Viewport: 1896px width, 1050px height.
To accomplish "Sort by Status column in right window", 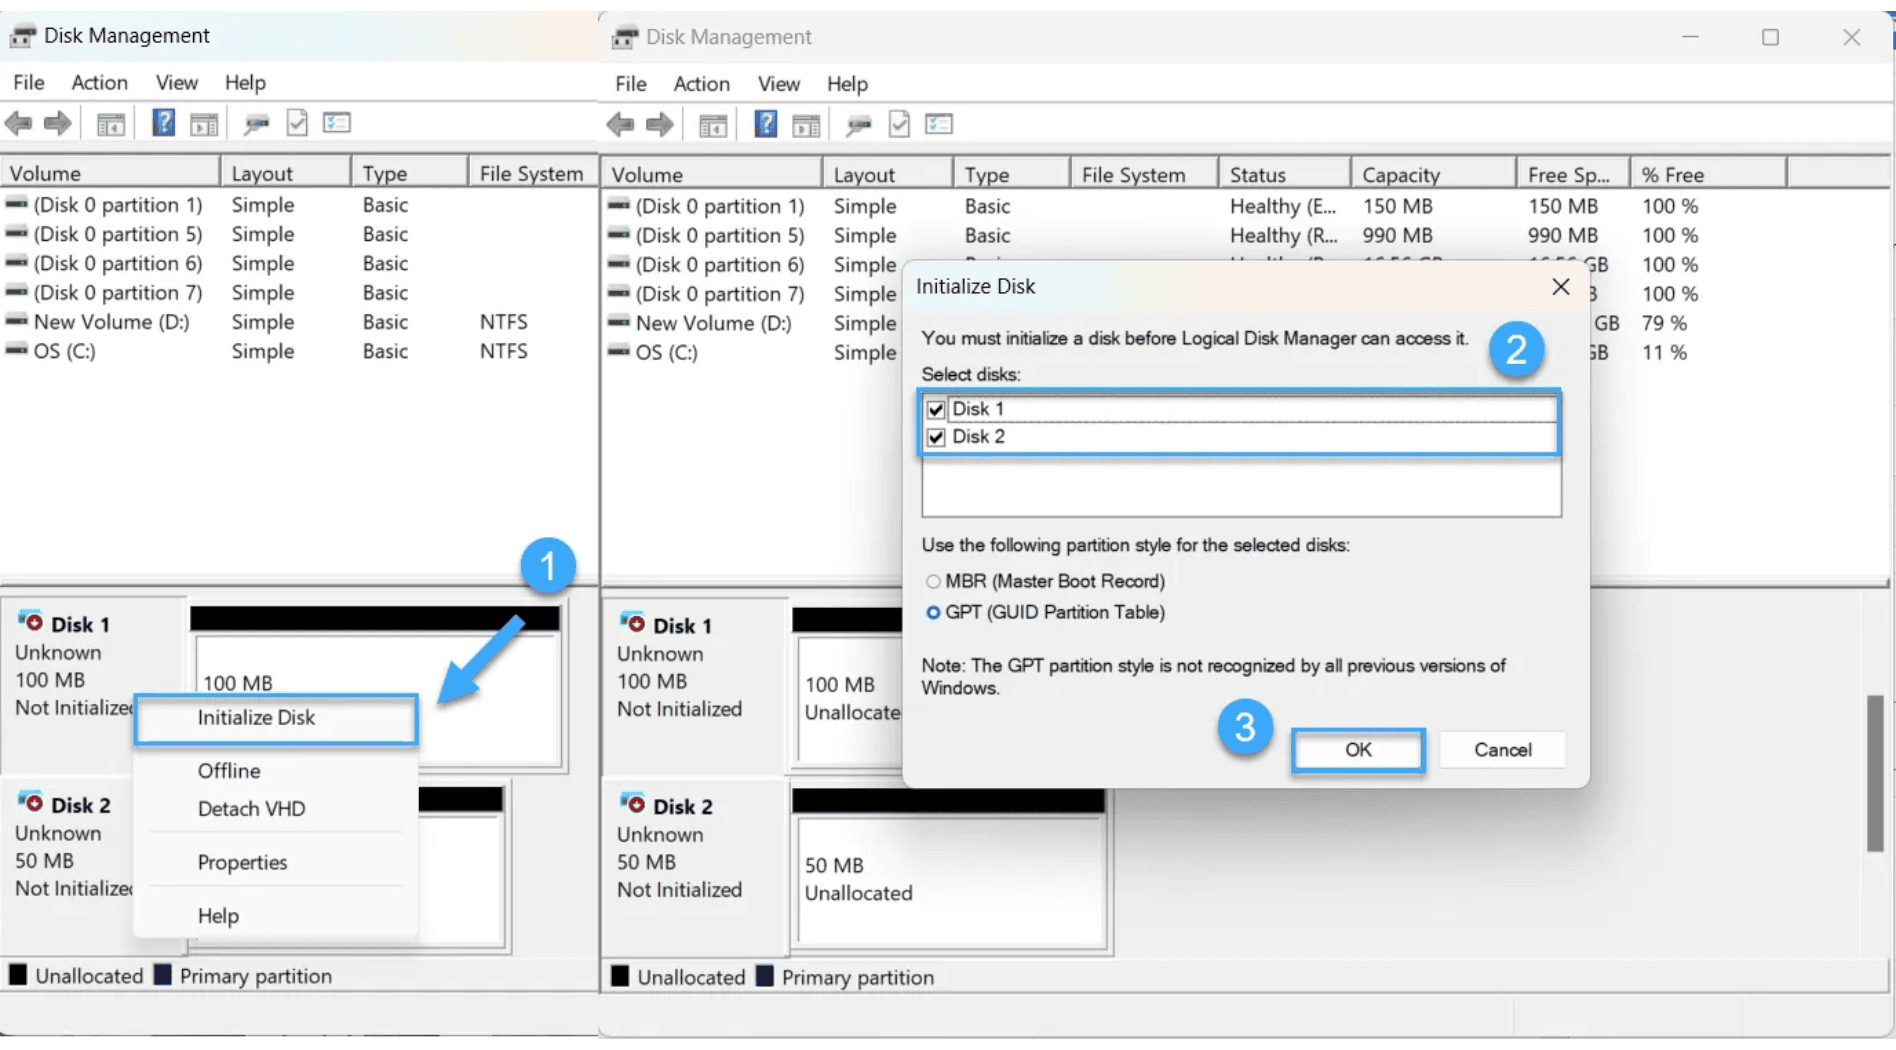I will pyautogui.click(x=1285, y=174).
